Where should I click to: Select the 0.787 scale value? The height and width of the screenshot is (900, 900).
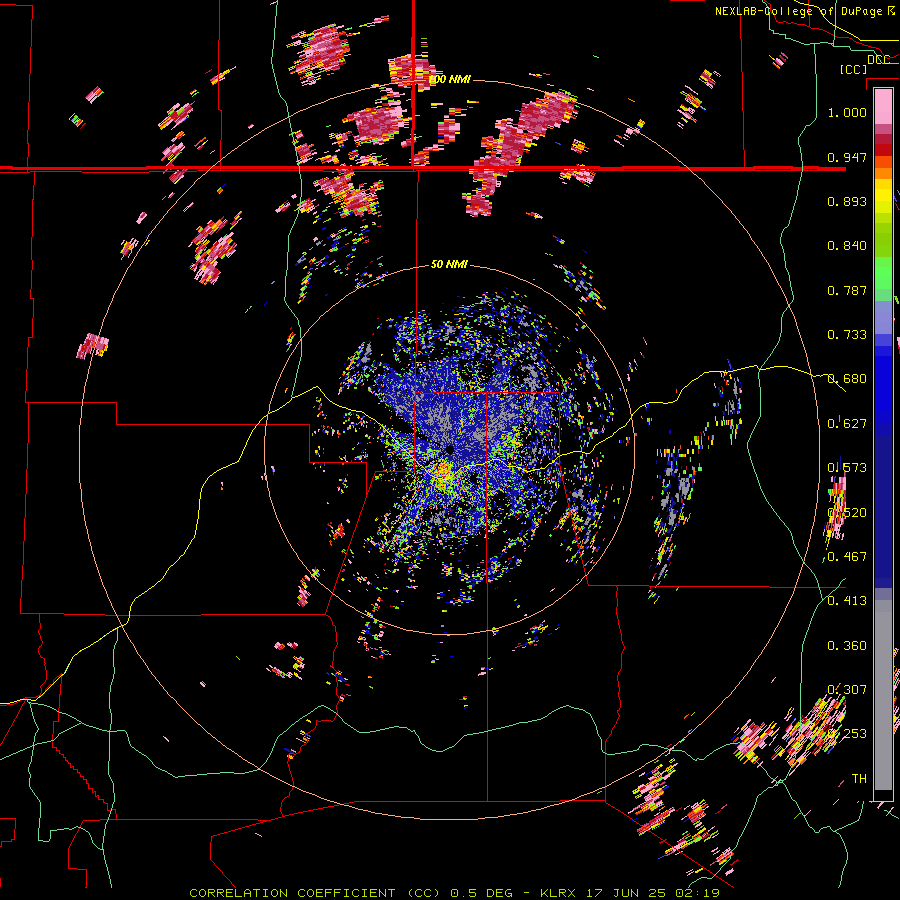(x=847, y=290)
